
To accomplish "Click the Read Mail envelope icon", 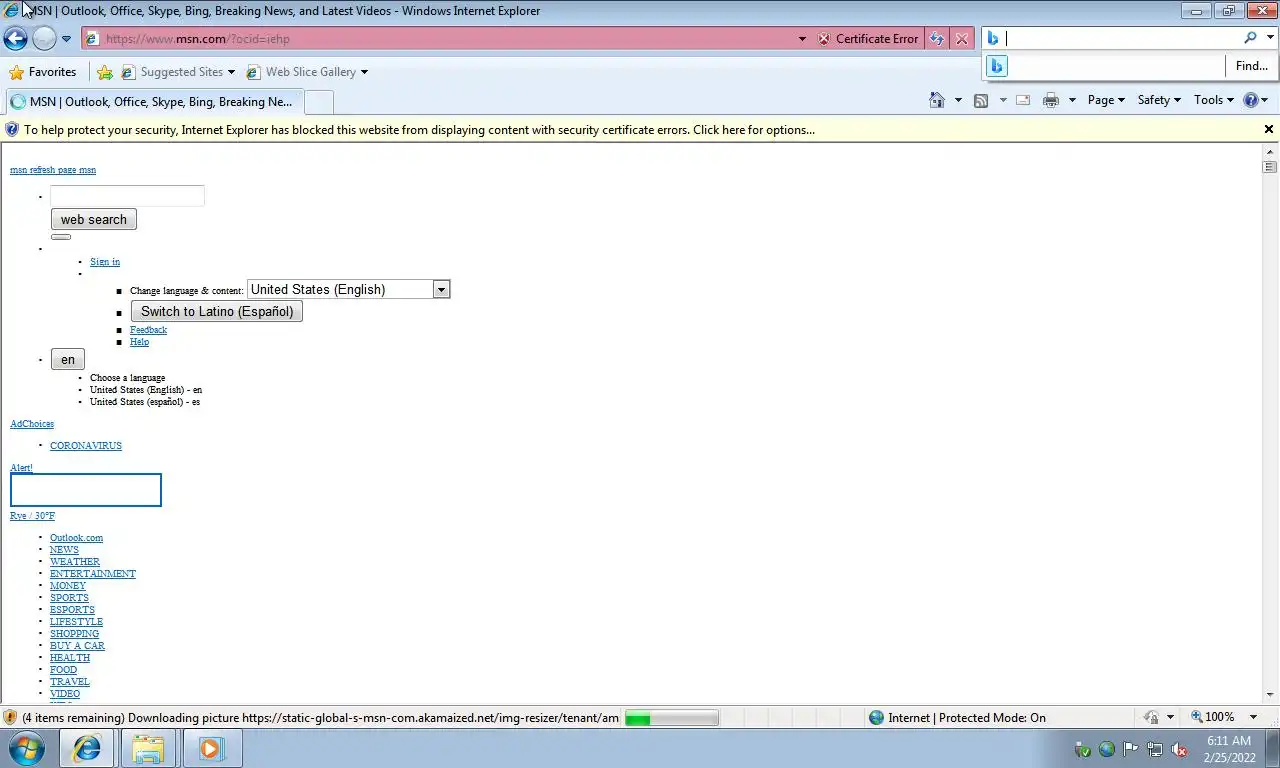I will coord(1023,100).
